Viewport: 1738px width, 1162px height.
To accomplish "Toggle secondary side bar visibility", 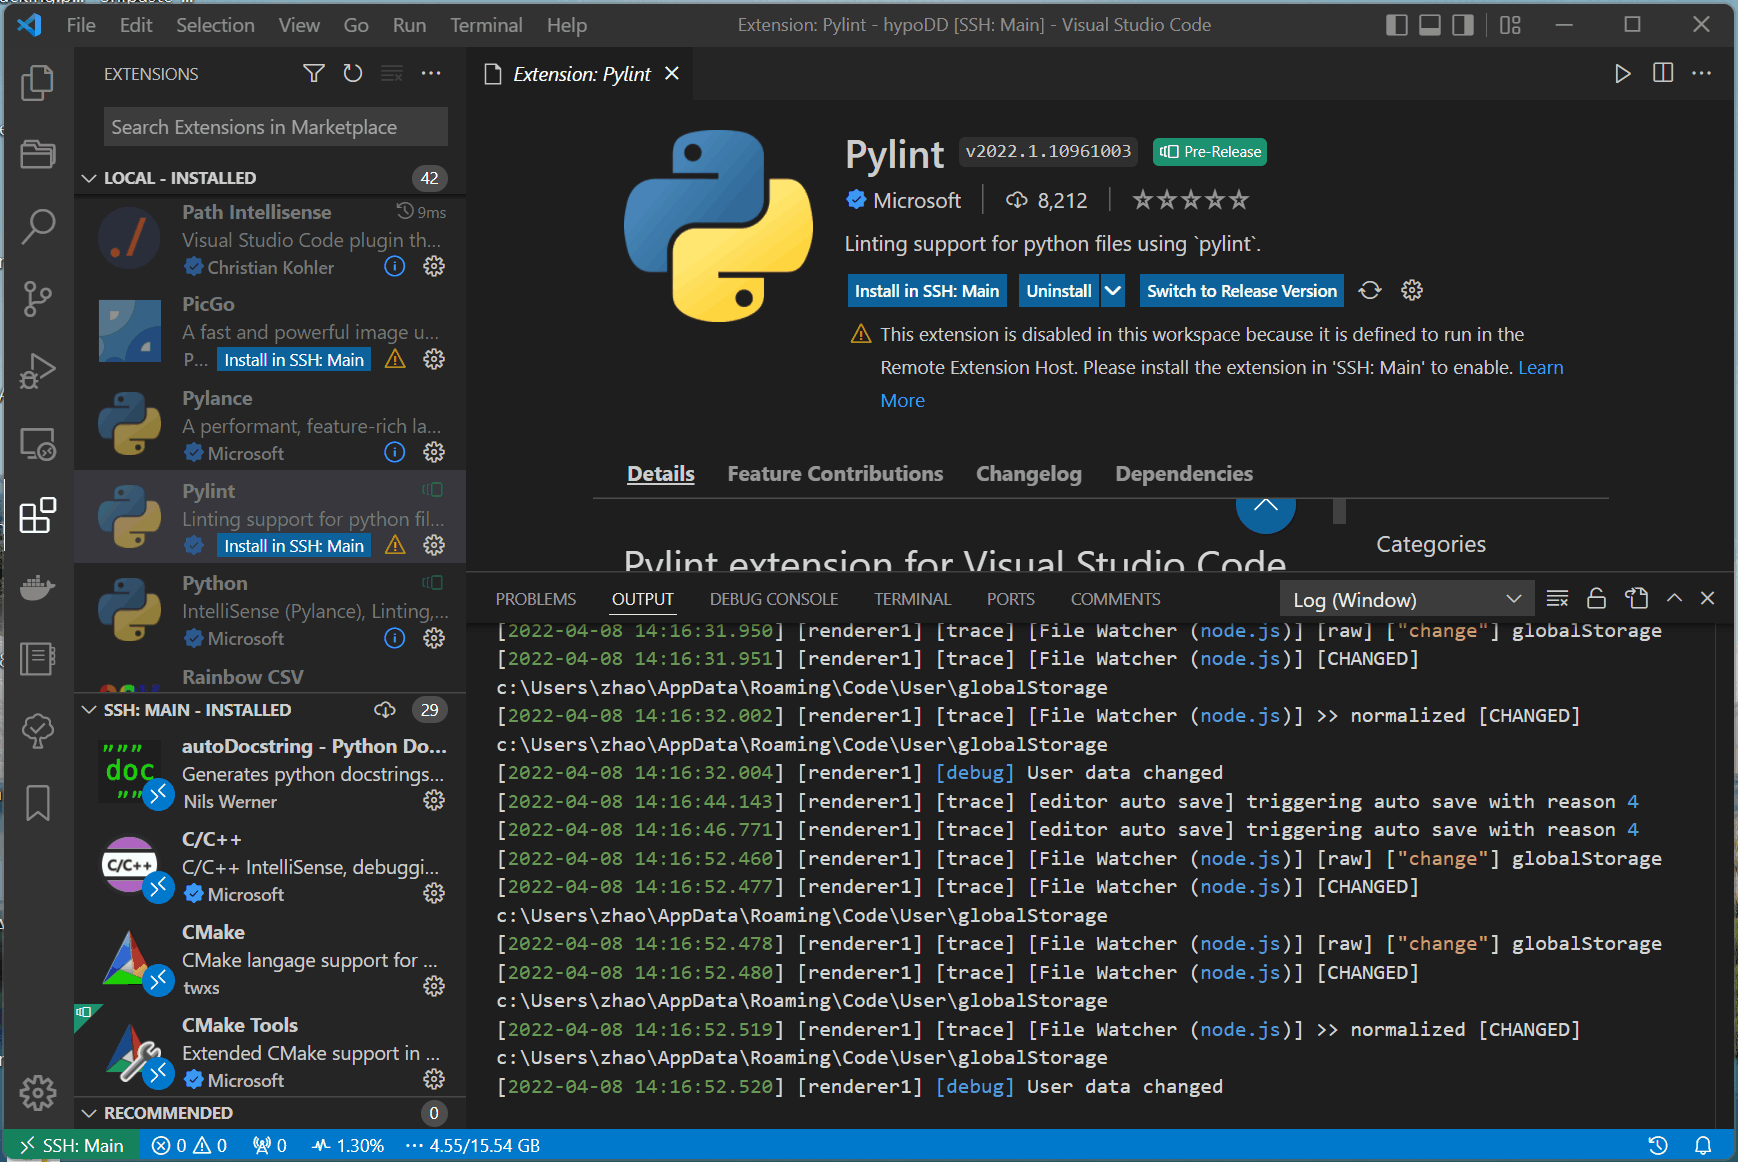I will click(1463, 25).
